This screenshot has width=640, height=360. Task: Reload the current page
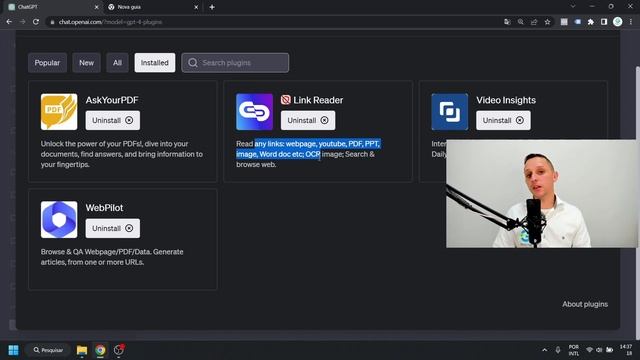36,22
